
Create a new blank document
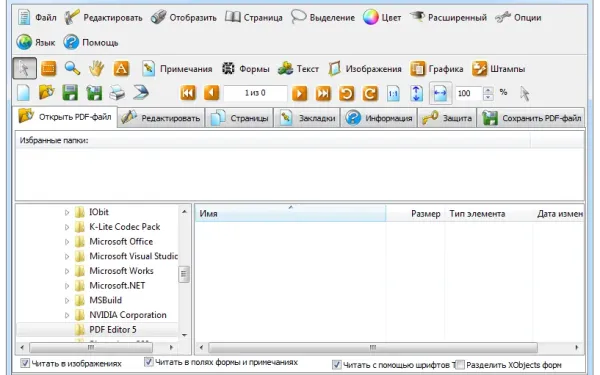(23, 93)
